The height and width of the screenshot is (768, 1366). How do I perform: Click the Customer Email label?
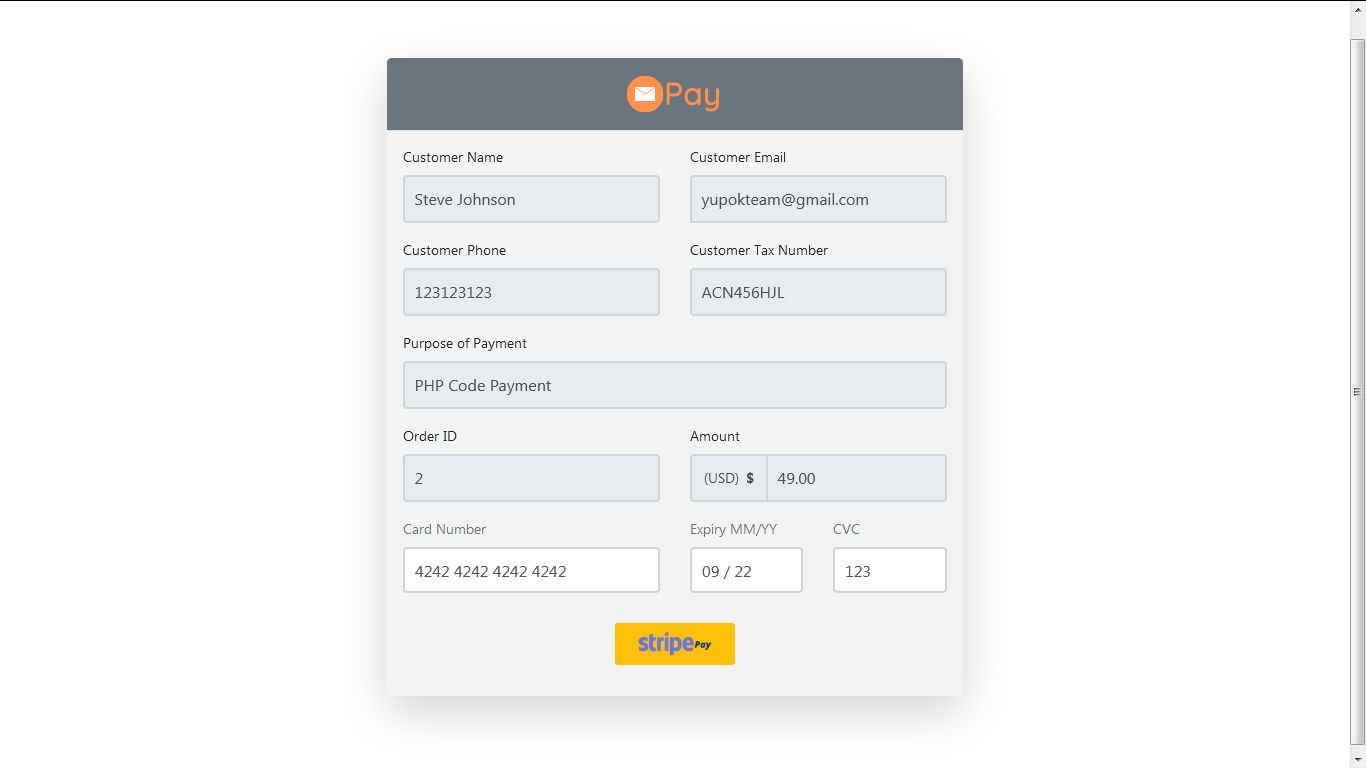coord(737,157)
